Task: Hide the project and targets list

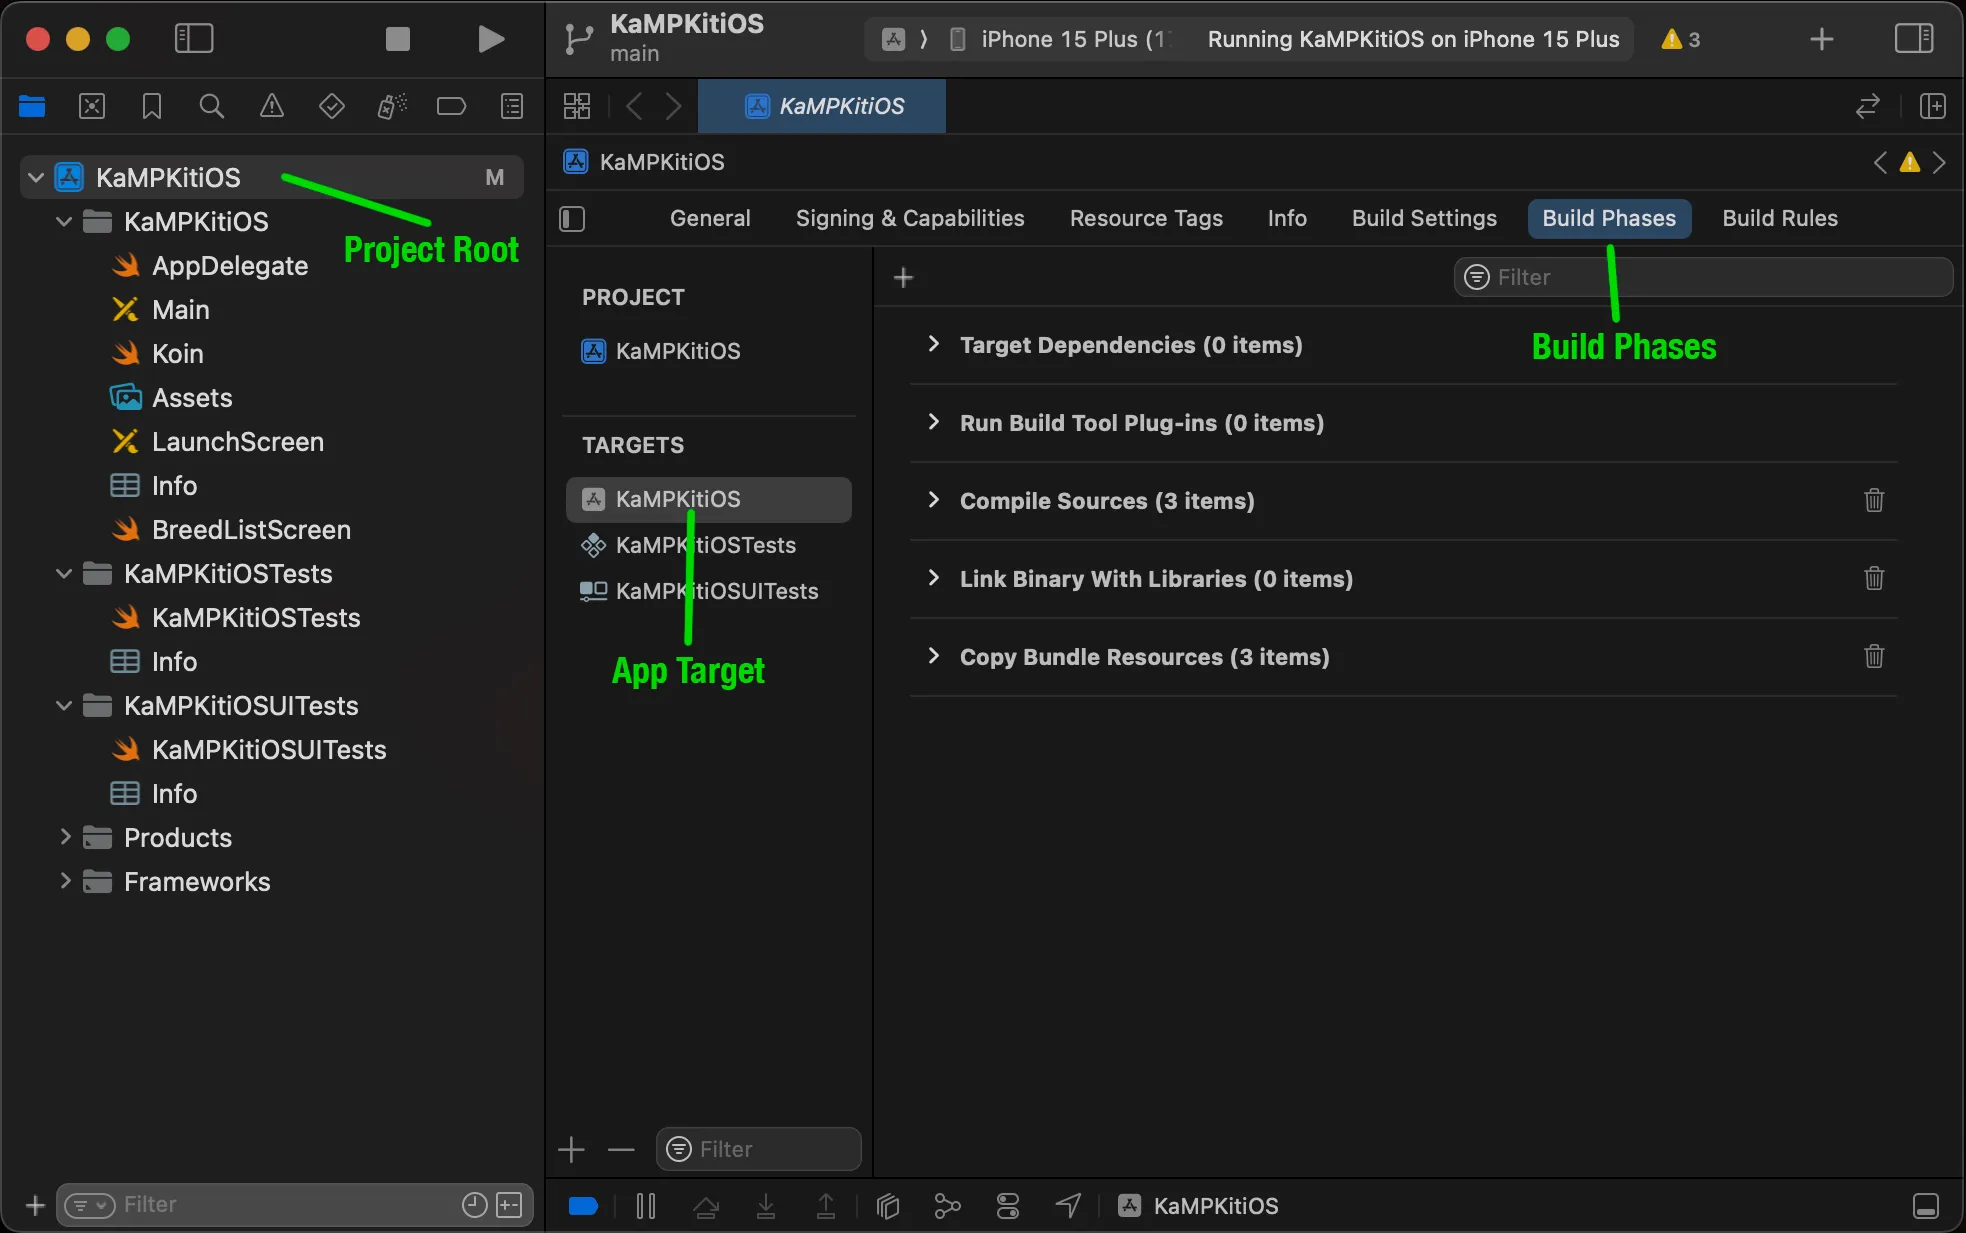Action: [573, 218]
